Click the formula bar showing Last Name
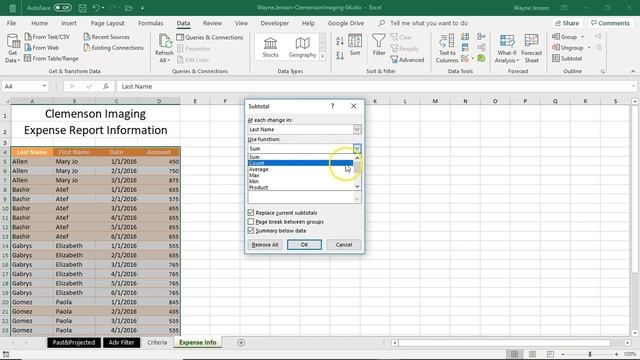 point(376,87)
